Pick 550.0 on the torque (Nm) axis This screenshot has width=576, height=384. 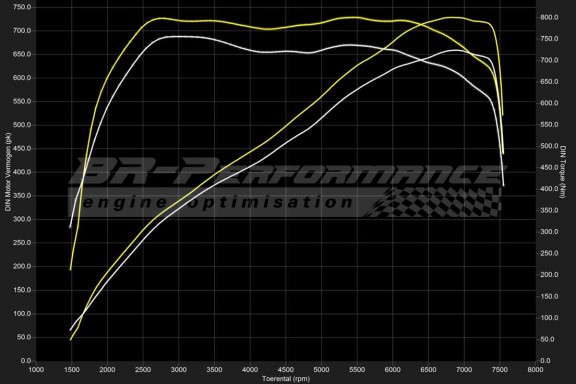pyautogui.click(x=549, y=125)
